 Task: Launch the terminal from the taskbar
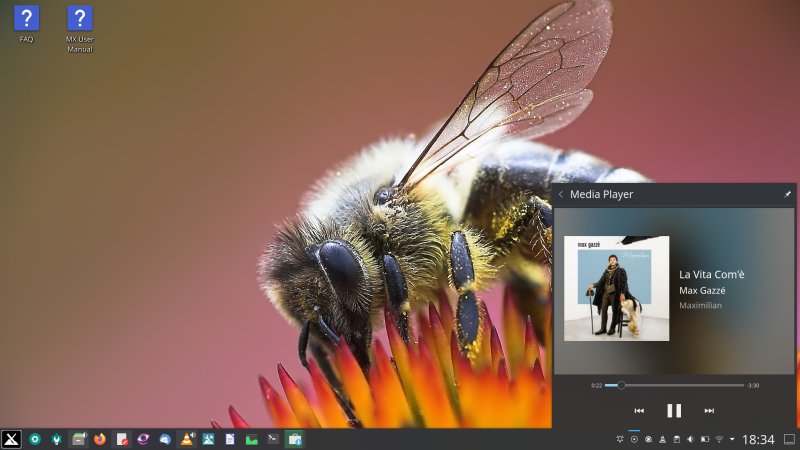coord(273,439)
